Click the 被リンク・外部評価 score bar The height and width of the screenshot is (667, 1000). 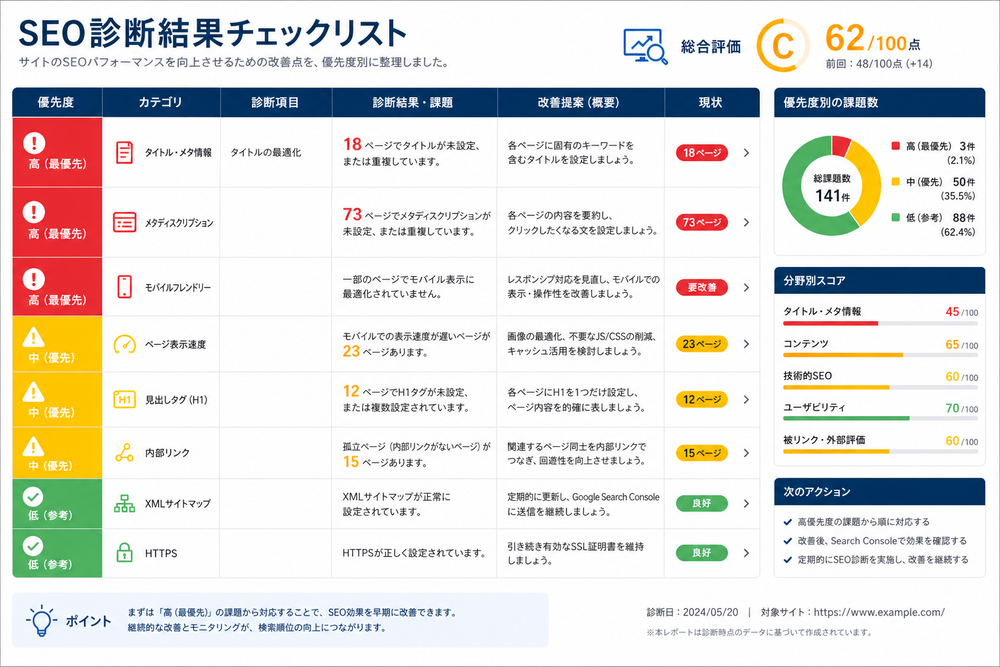[880, 451]
